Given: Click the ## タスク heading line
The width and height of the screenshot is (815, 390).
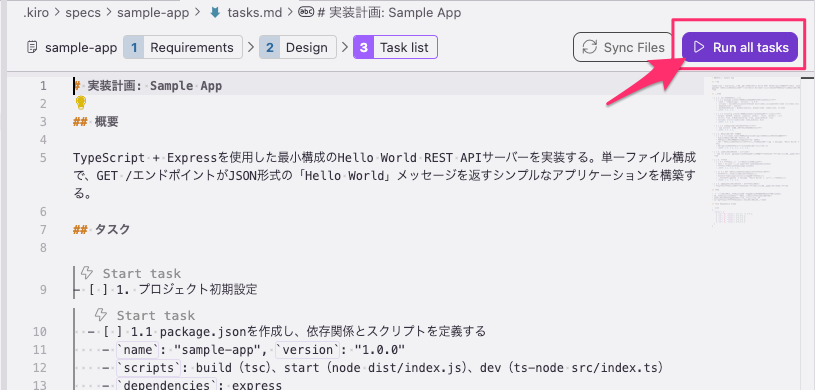Looking at the screenshot, I should click(x=101, y=229).
